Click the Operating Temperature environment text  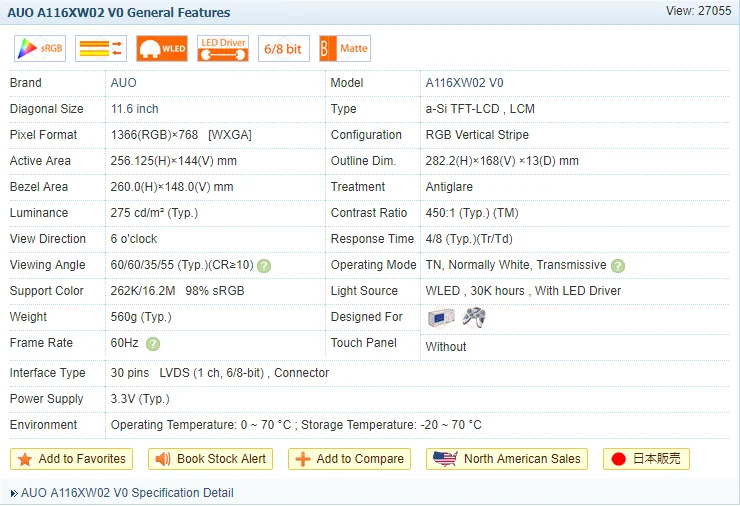point(296,425)
